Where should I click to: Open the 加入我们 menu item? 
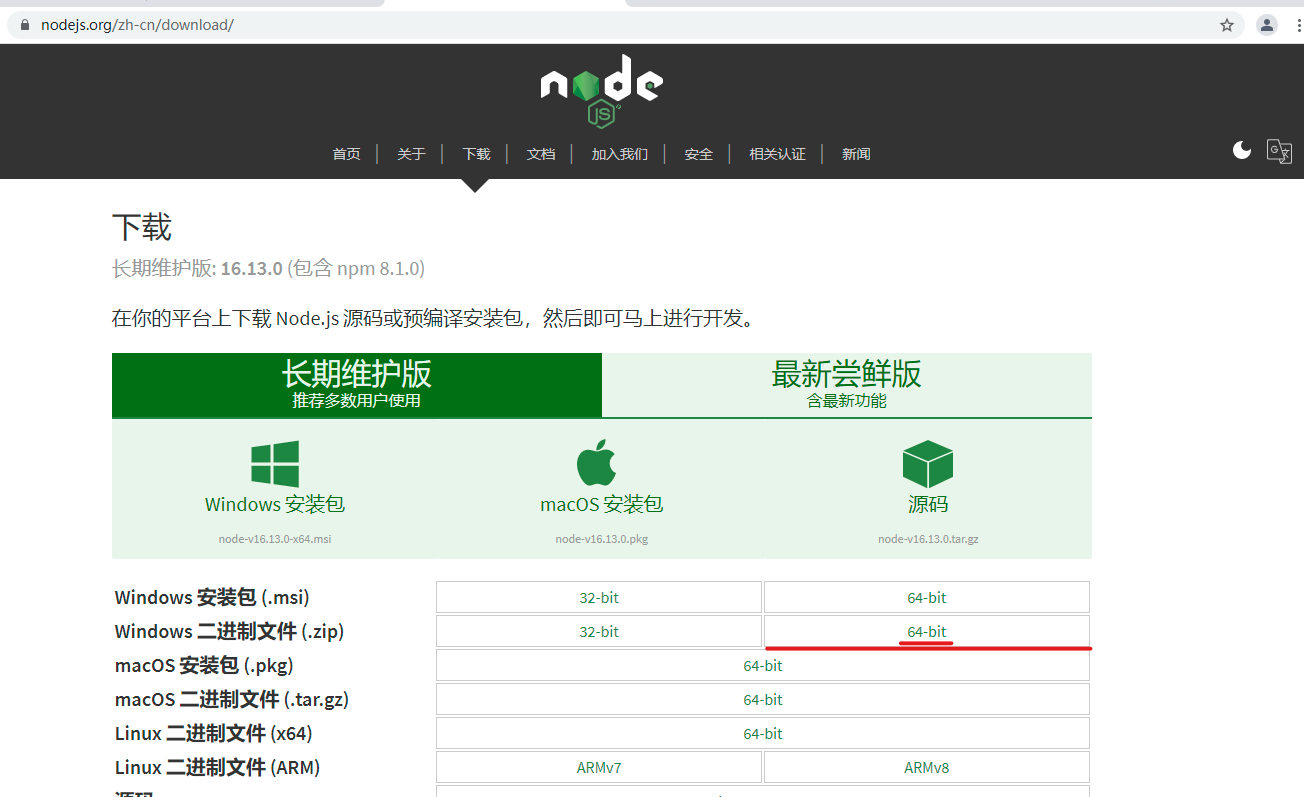(x=618, y=154)
